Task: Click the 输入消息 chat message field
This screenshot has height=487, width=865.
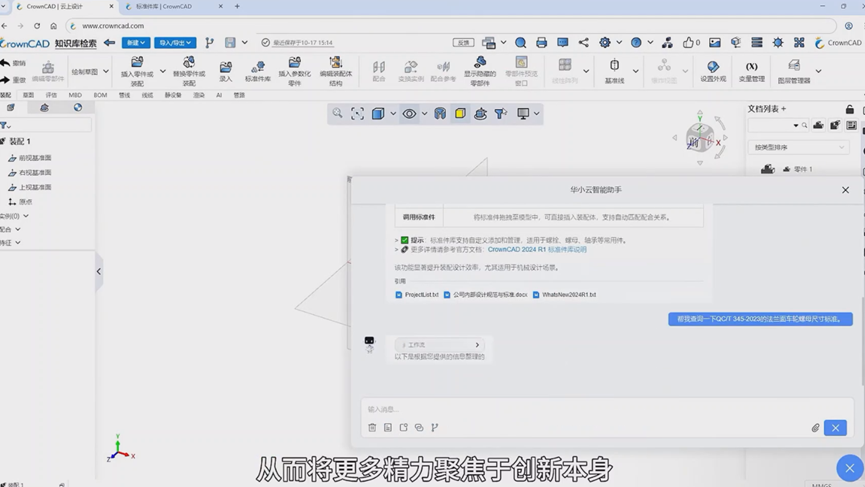Action: (607, 409)
